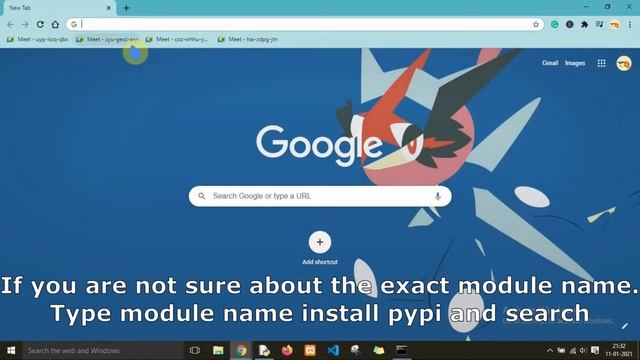Image resolution: width=640 pixels, height=360 pixels.
Task: Open the command prompt on taskbar
Action: [x=401, y=350]
